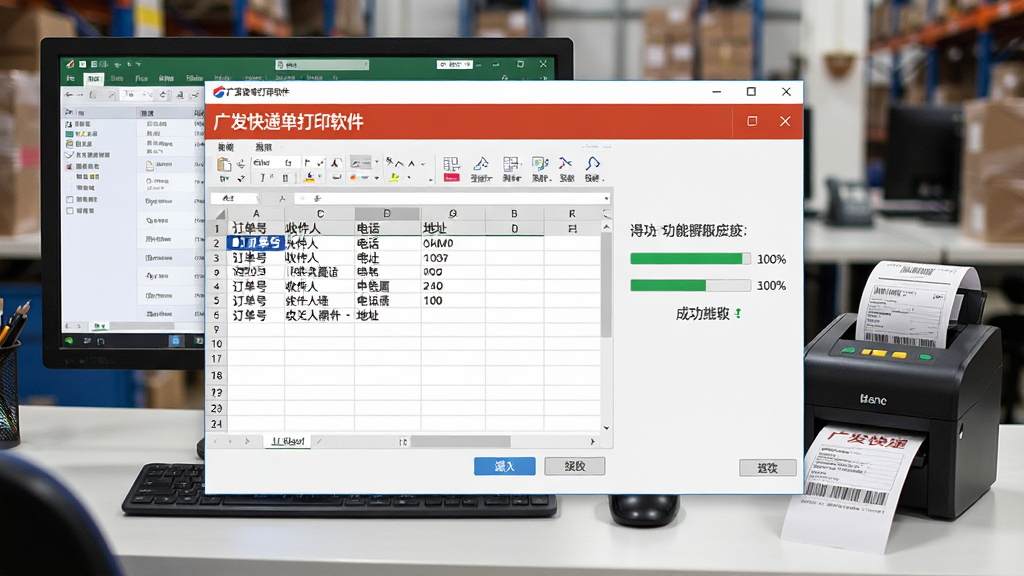The width and height of the screenshot is (1024, 576).
Task: Open the Name Box beside the formula bar
Action: pyautogui.click(x=234, y=198)
